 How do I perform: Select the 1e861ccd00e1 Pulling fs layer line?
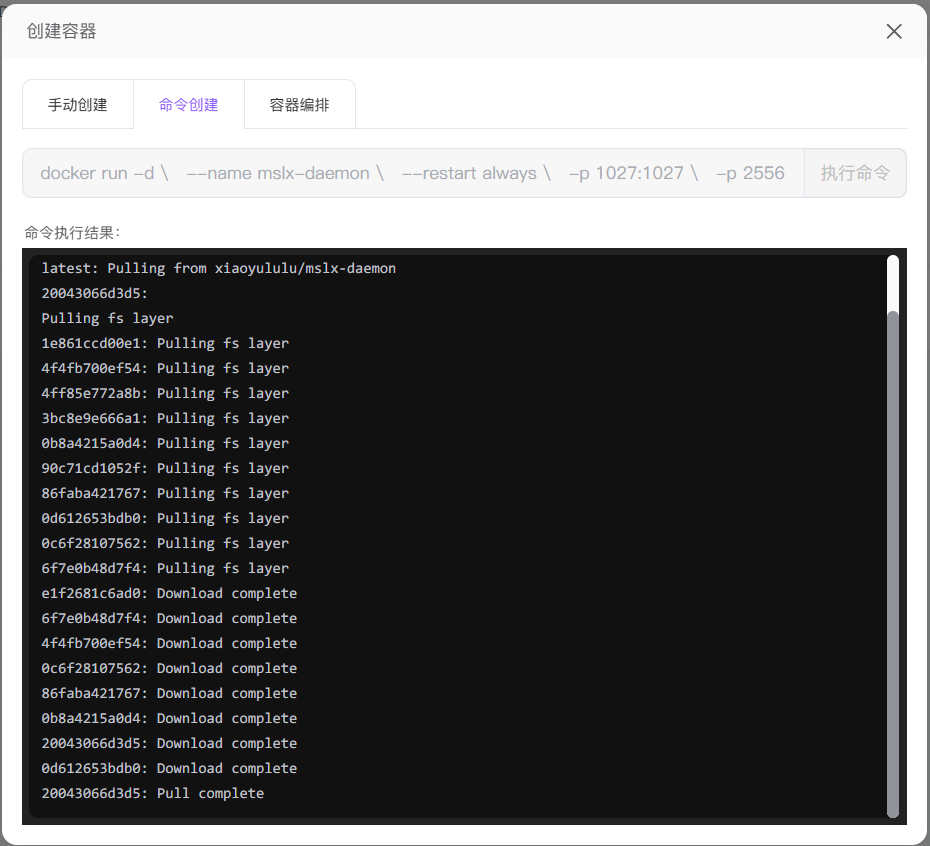click(165, 343)
